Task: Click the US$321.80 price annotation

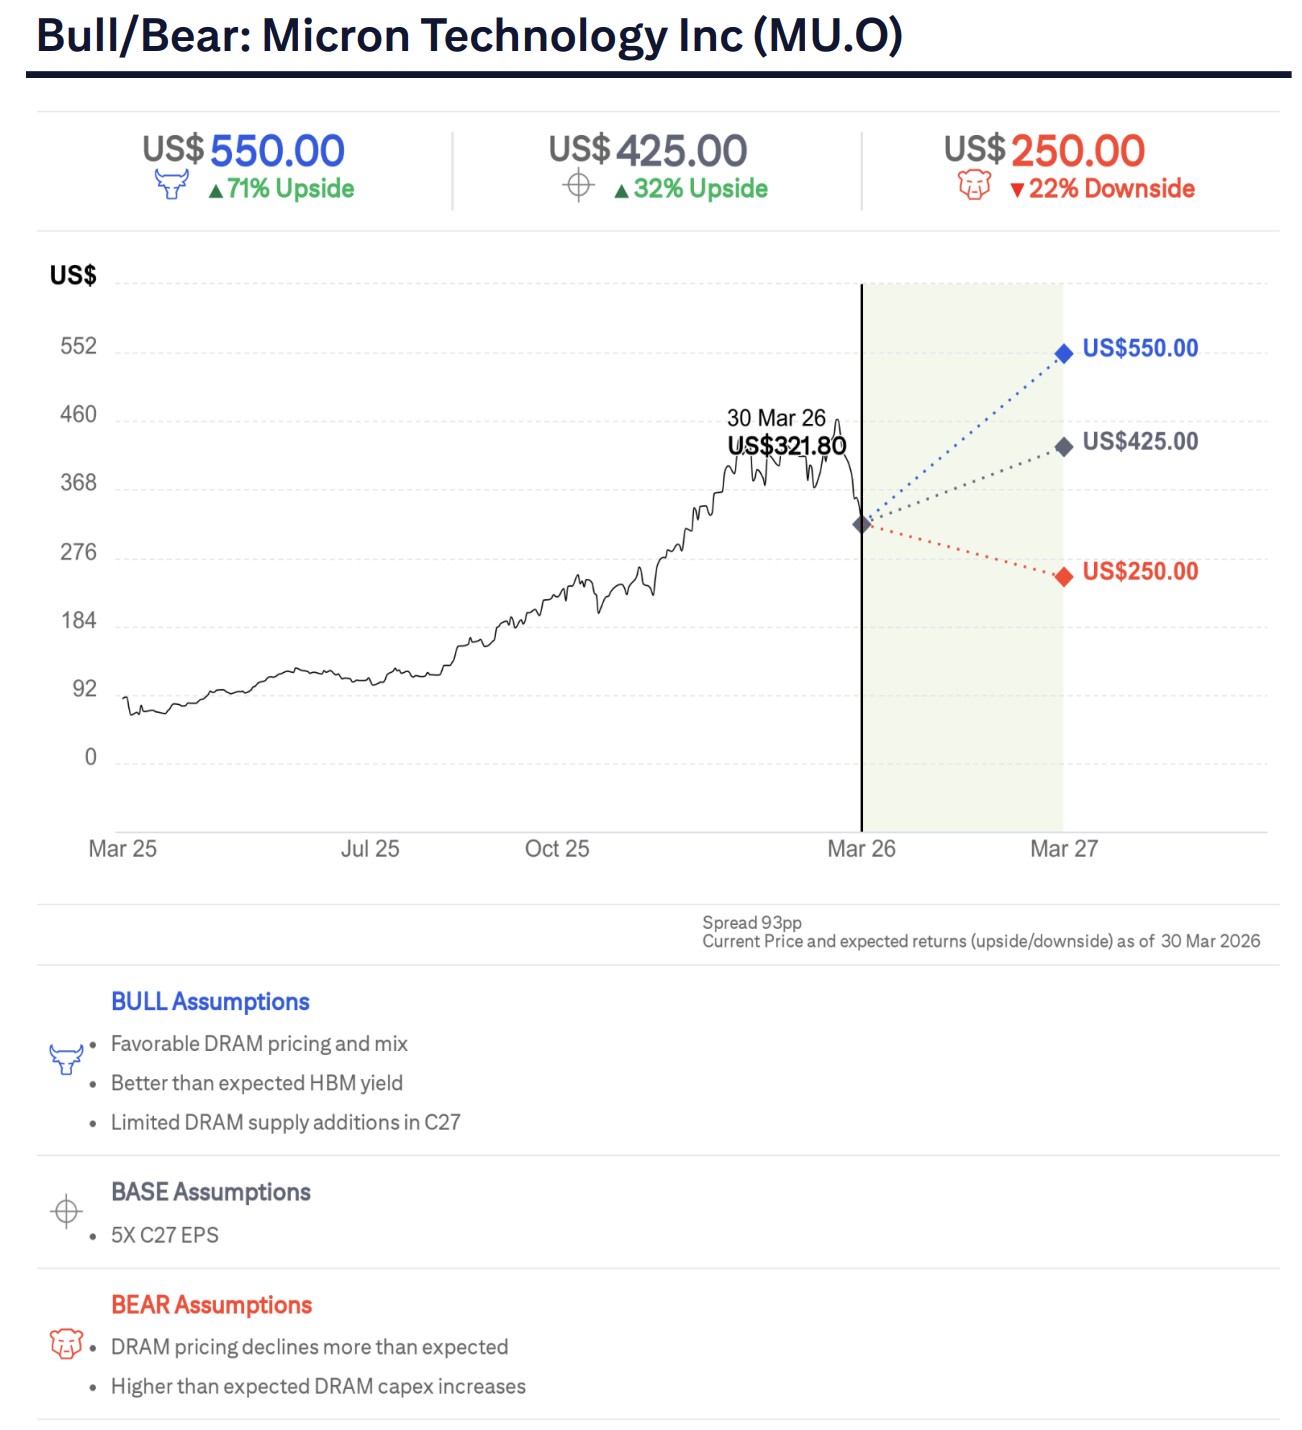Action: 787,446
